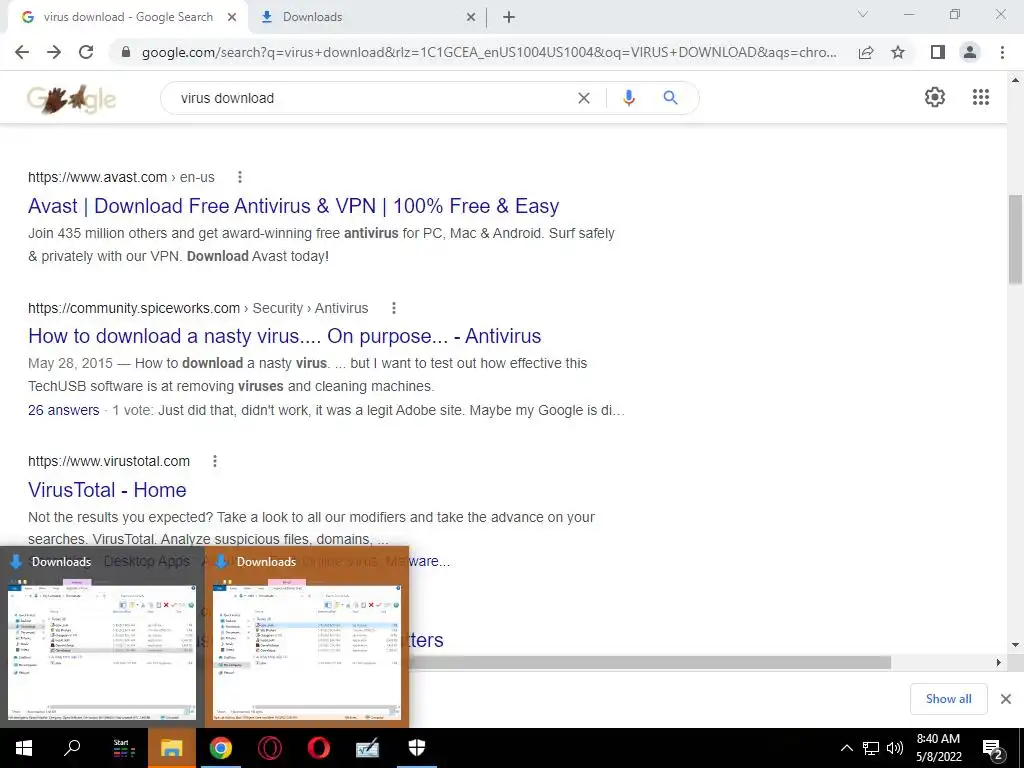
Task: Launch the solid red Opera icon
Action: coord(319,748)
